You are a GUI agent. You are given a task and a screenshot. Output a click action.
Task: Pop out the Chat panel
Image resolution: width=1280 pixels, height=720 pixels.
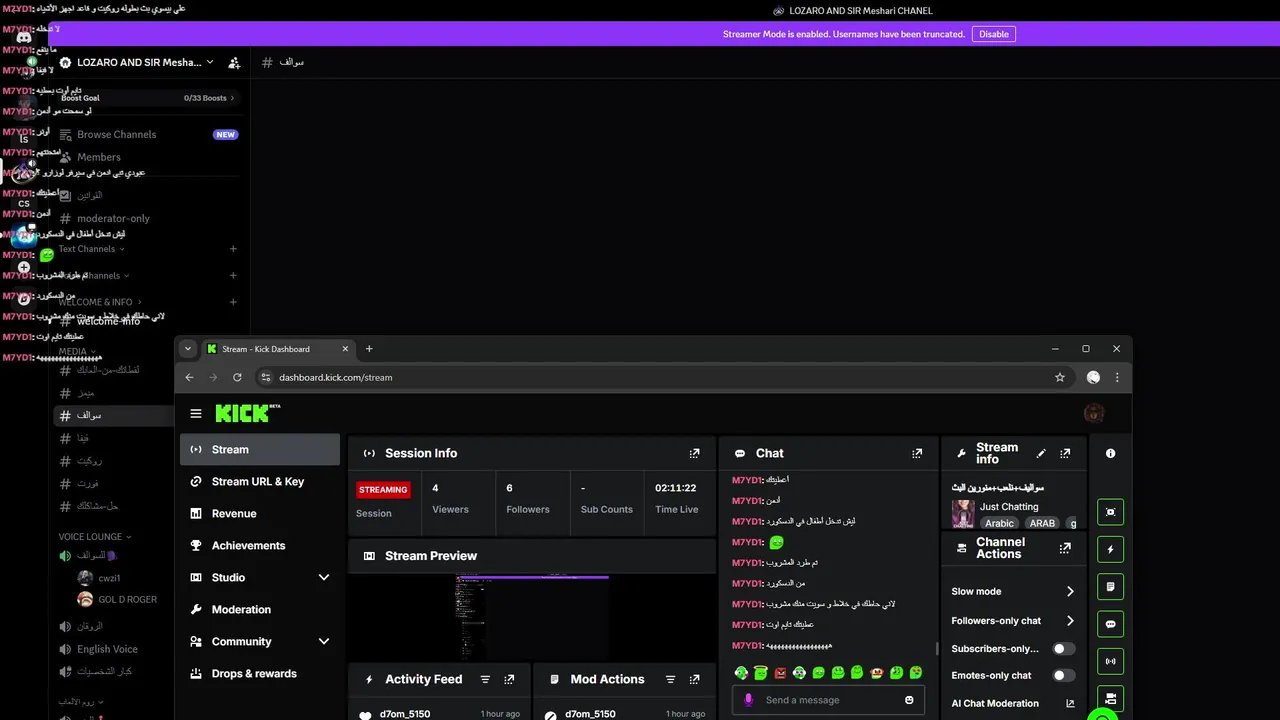917,453
